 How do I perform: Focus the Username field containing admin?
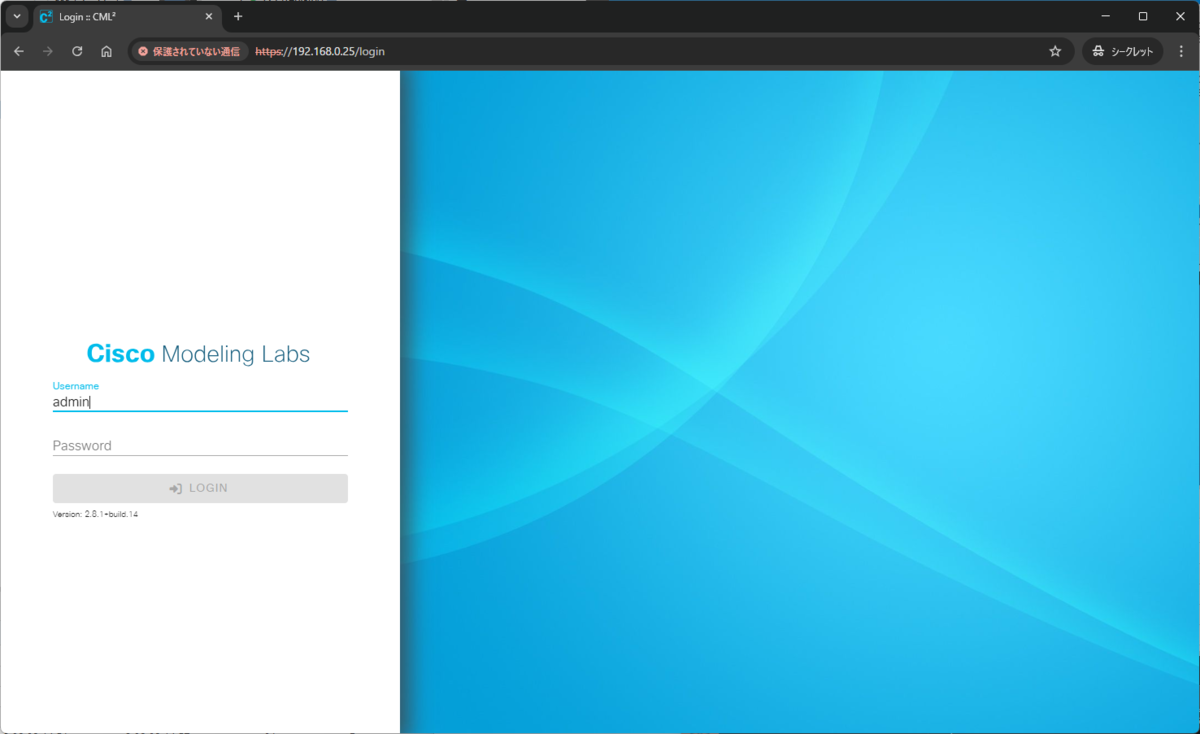(x=200, y=402)
